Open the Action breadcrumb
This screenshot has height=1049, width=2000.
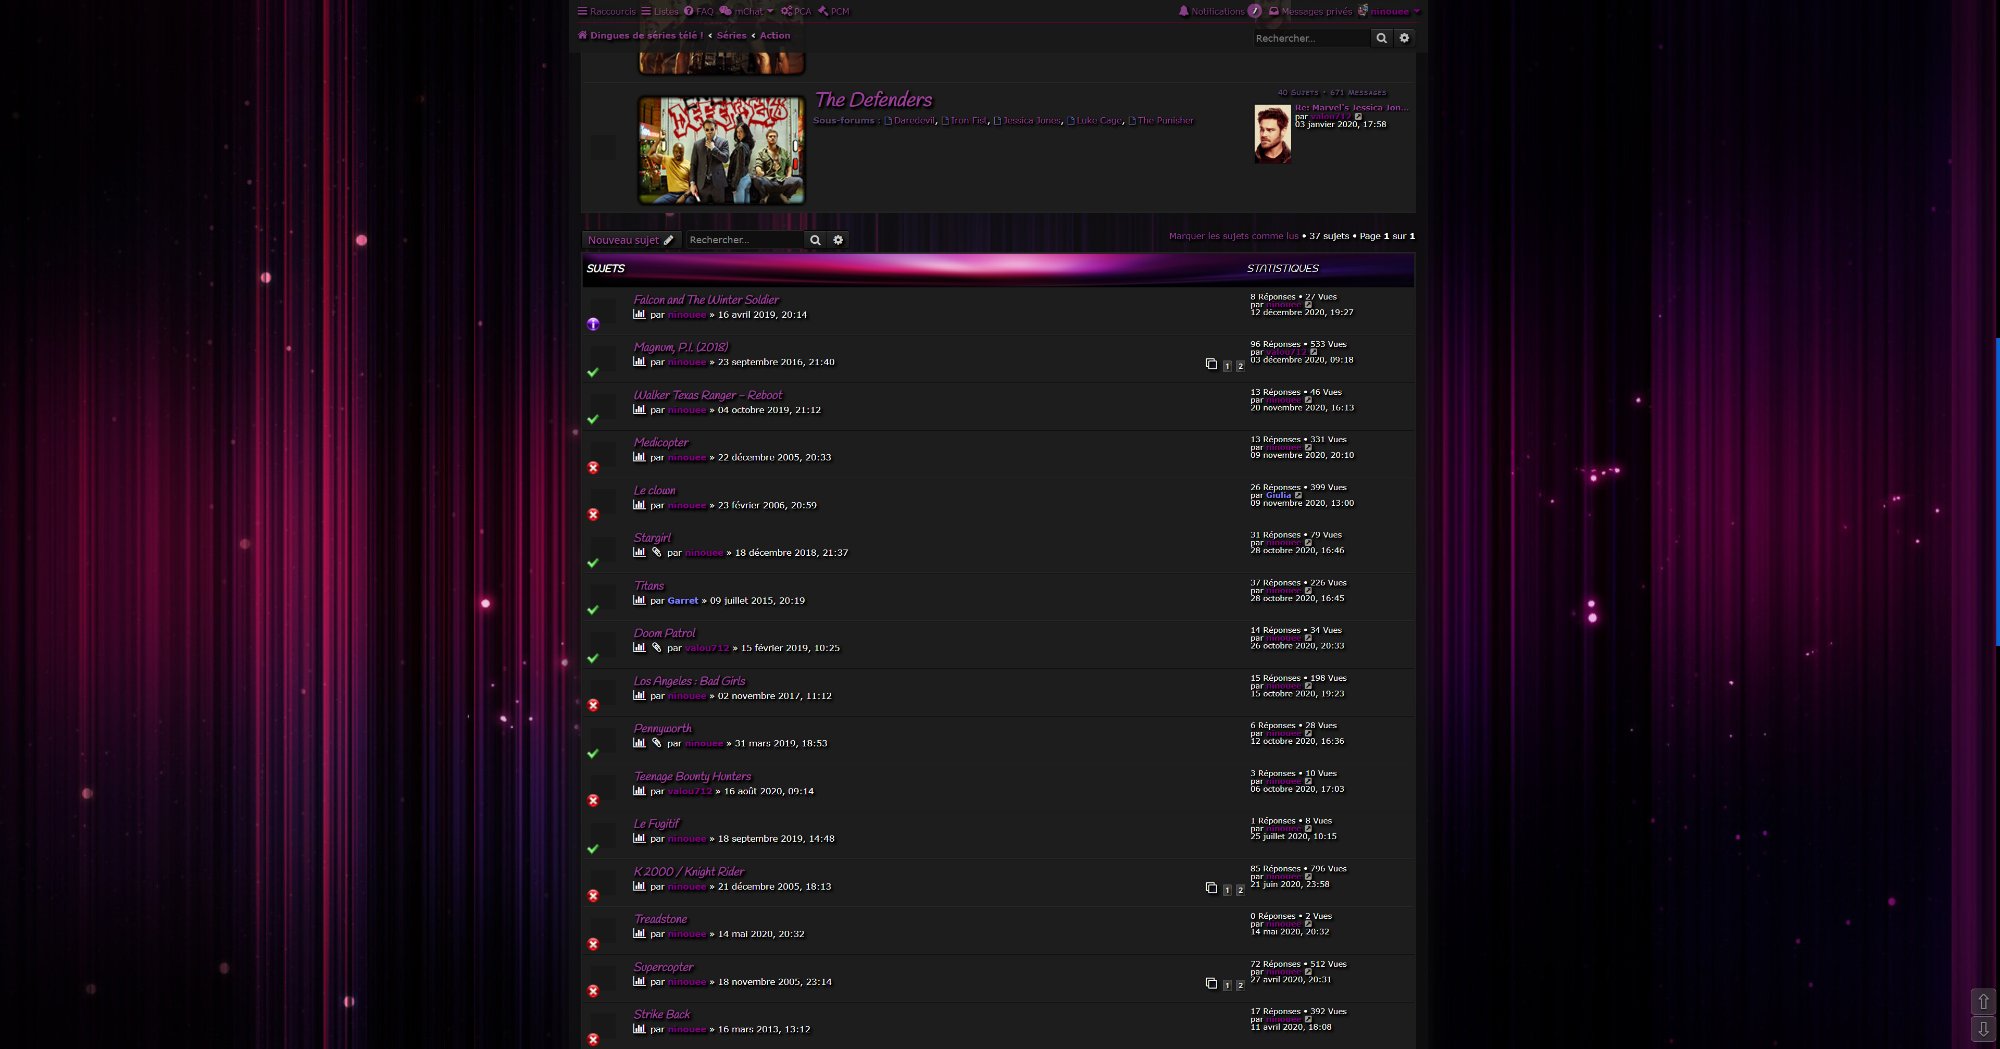click(x=775, y=35)
